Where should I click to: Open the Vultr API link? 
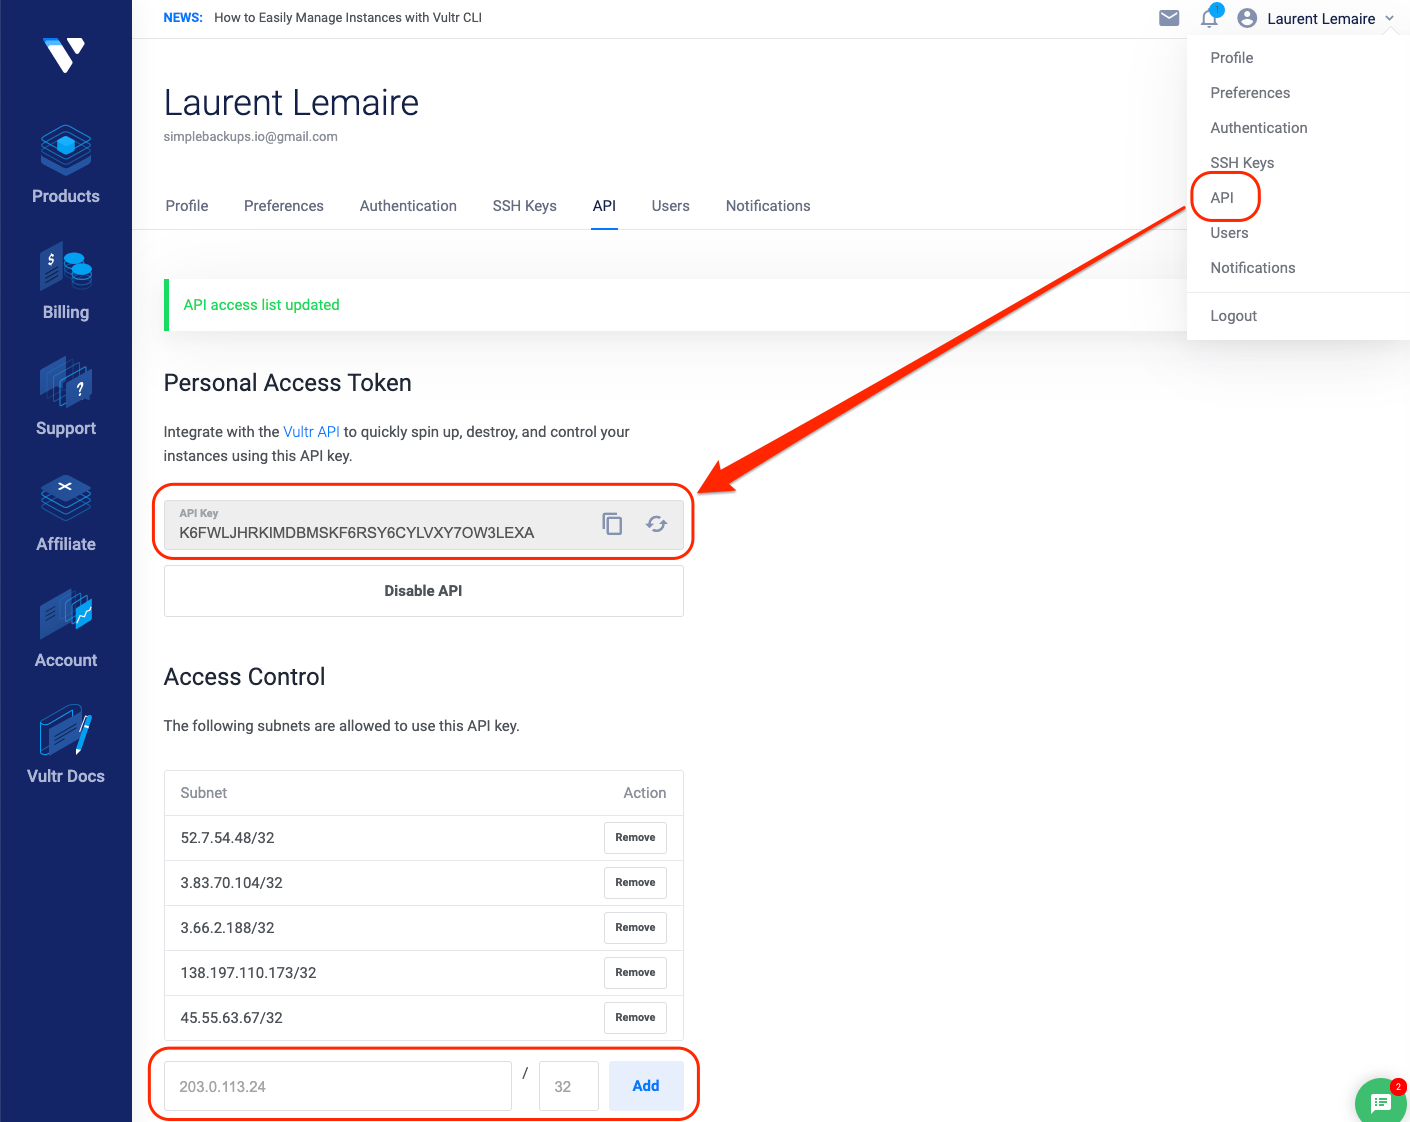[x=311, y=431]
